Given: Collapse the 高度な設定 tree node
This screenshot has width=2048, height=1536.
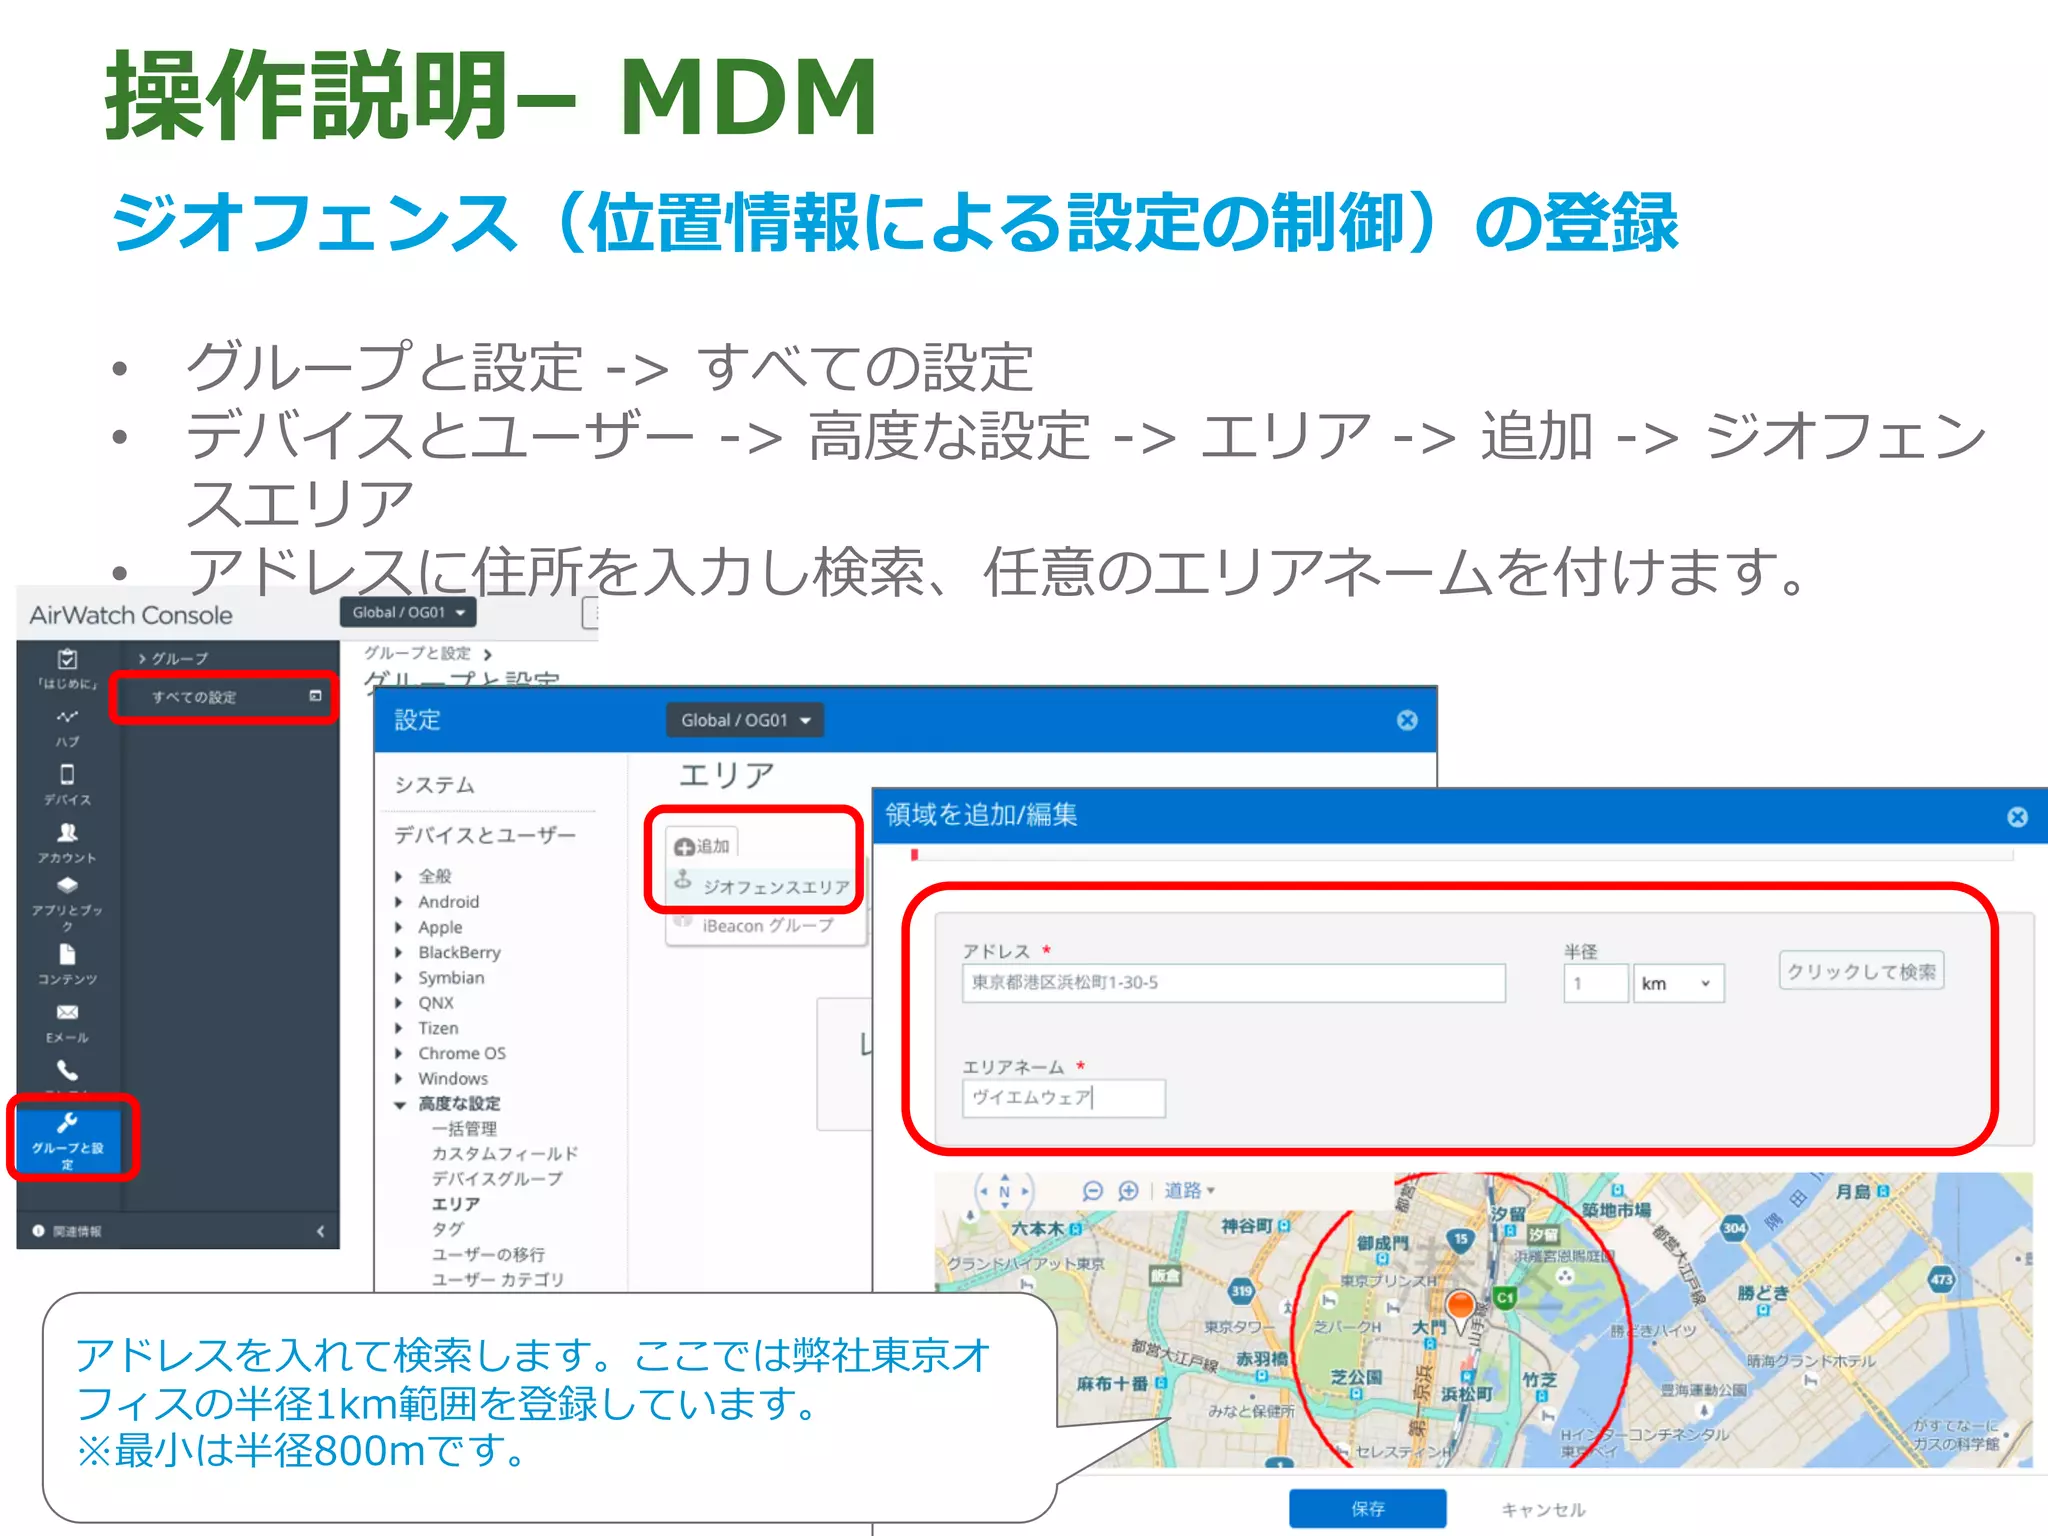Looking at the screenshot, I should [399, 1105].
